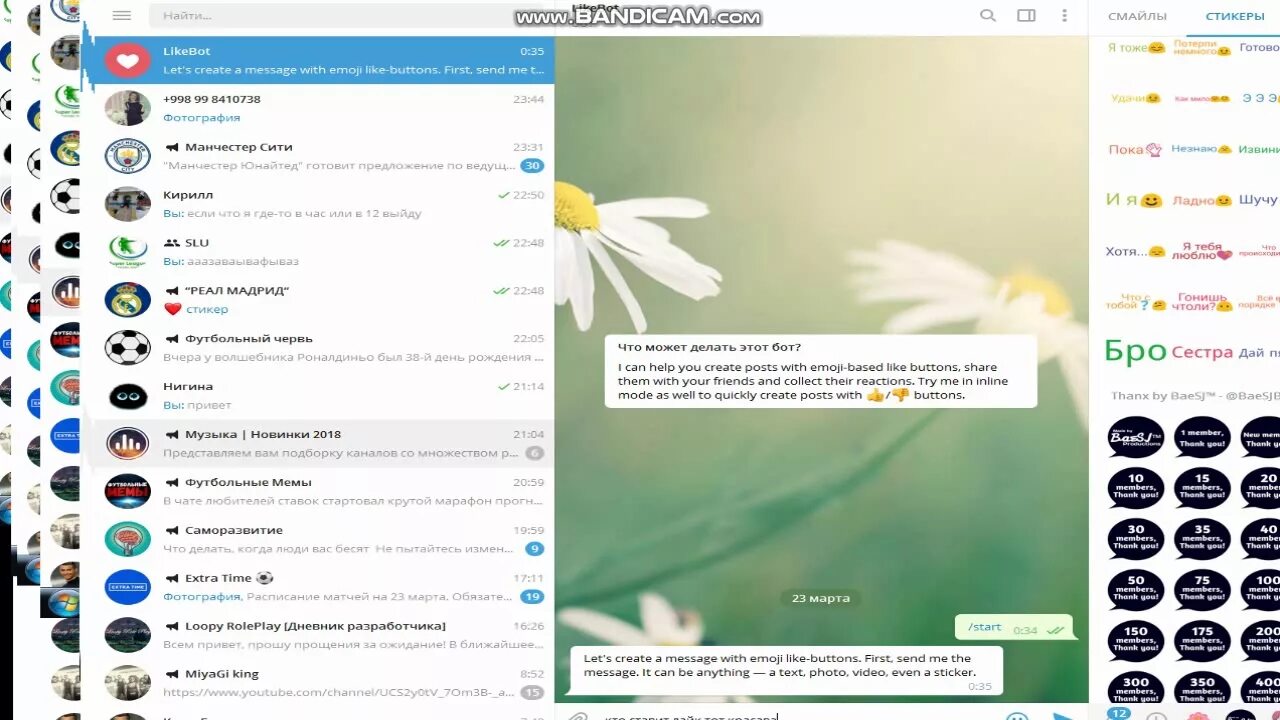Send the 'Как мило' sticker
1280x720 pixels.
pos(1202,99)
